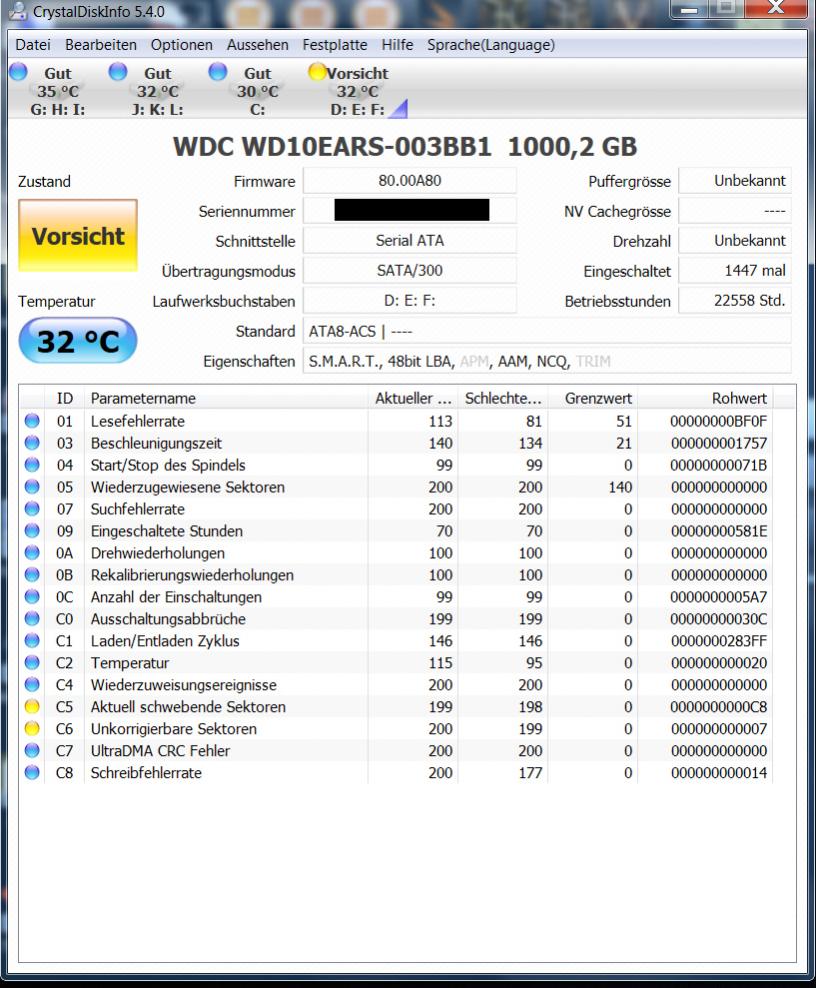Click the status orb of Schreibfehlerrate row
The width and height of the screenshot is (816, 988).
(x=32, y=773)
